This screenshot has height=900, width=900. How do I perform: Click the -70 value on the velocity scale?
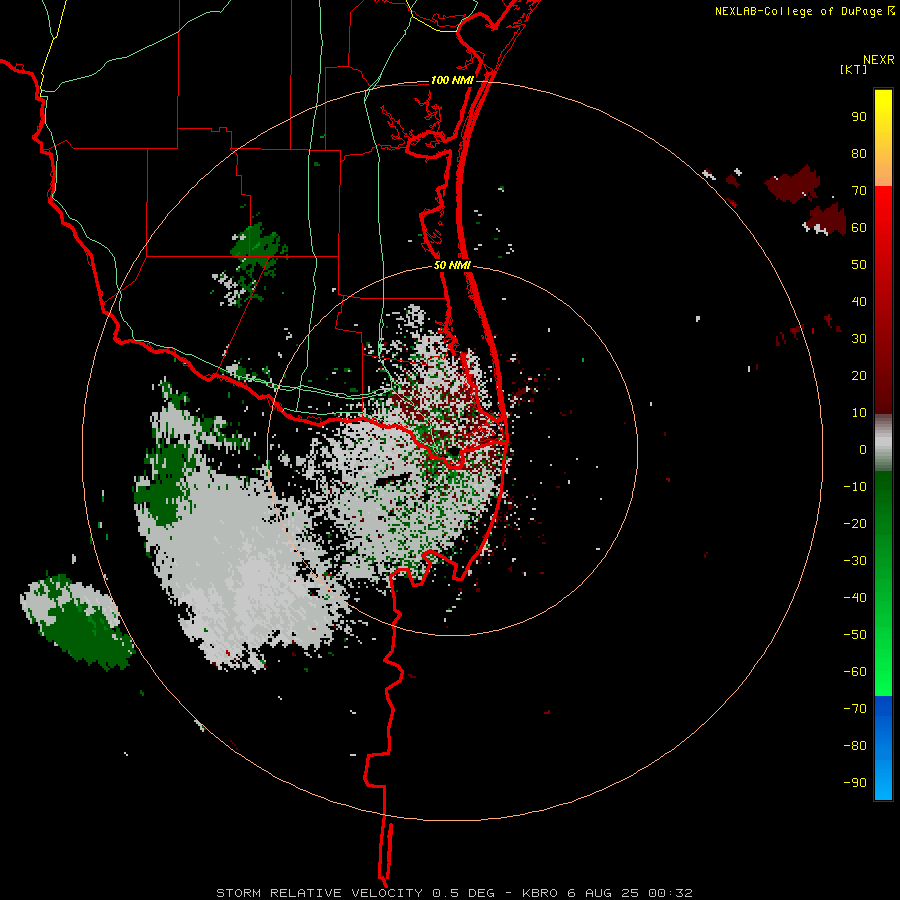[855, 709]
